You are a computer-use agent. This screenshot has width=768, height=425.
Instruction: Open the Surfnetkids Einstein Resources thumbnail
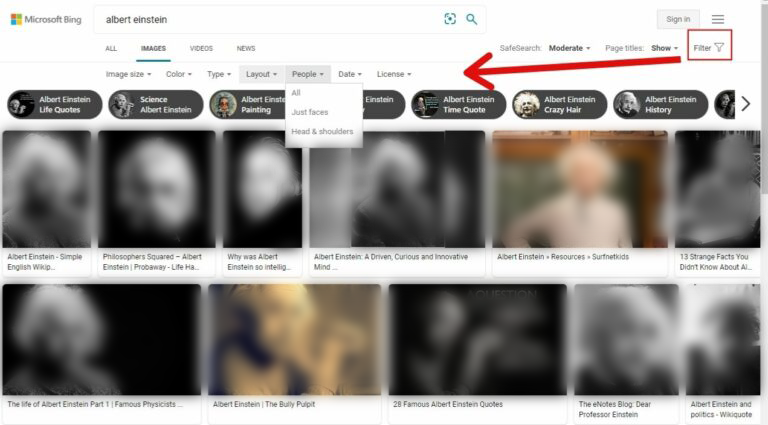coord(580,190)
